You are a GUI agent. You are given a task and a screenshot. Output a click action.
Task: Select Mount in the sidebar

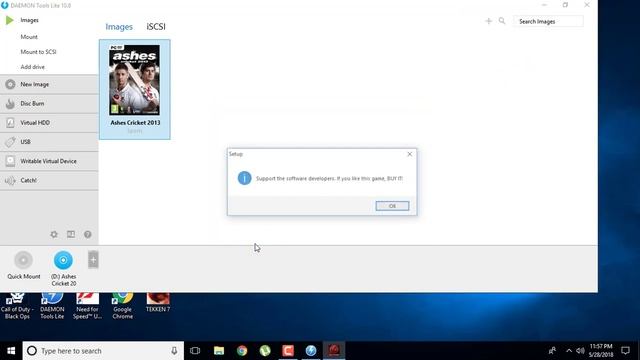pos(29,37)
